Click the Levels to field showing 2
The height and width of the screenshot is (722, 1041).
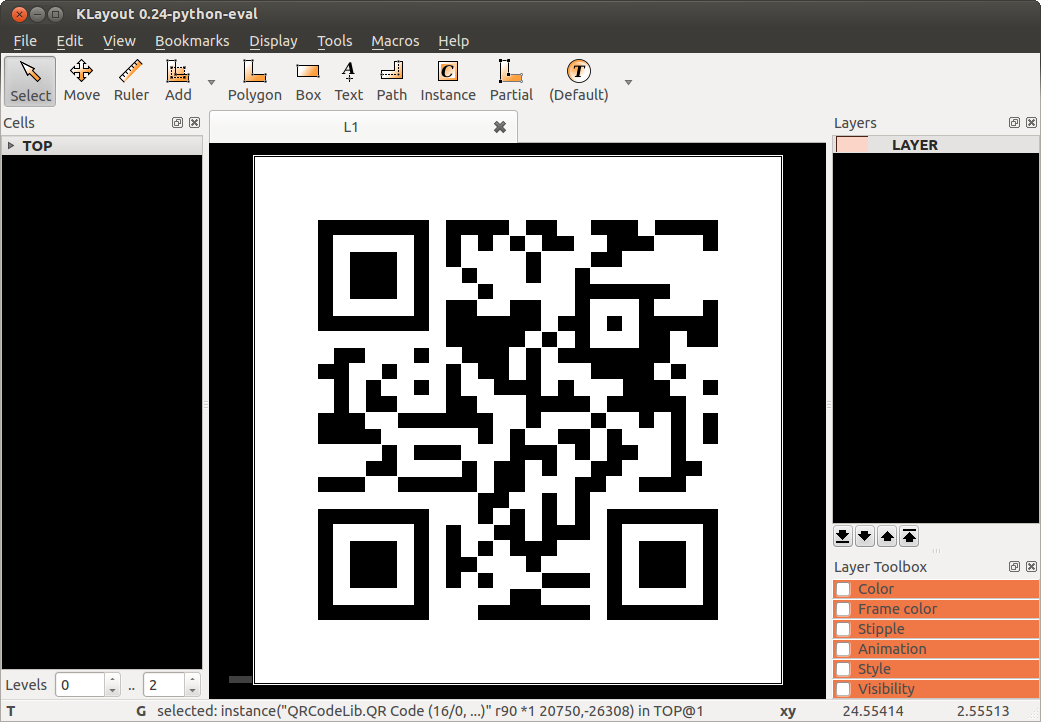click(x=164, y=685)
